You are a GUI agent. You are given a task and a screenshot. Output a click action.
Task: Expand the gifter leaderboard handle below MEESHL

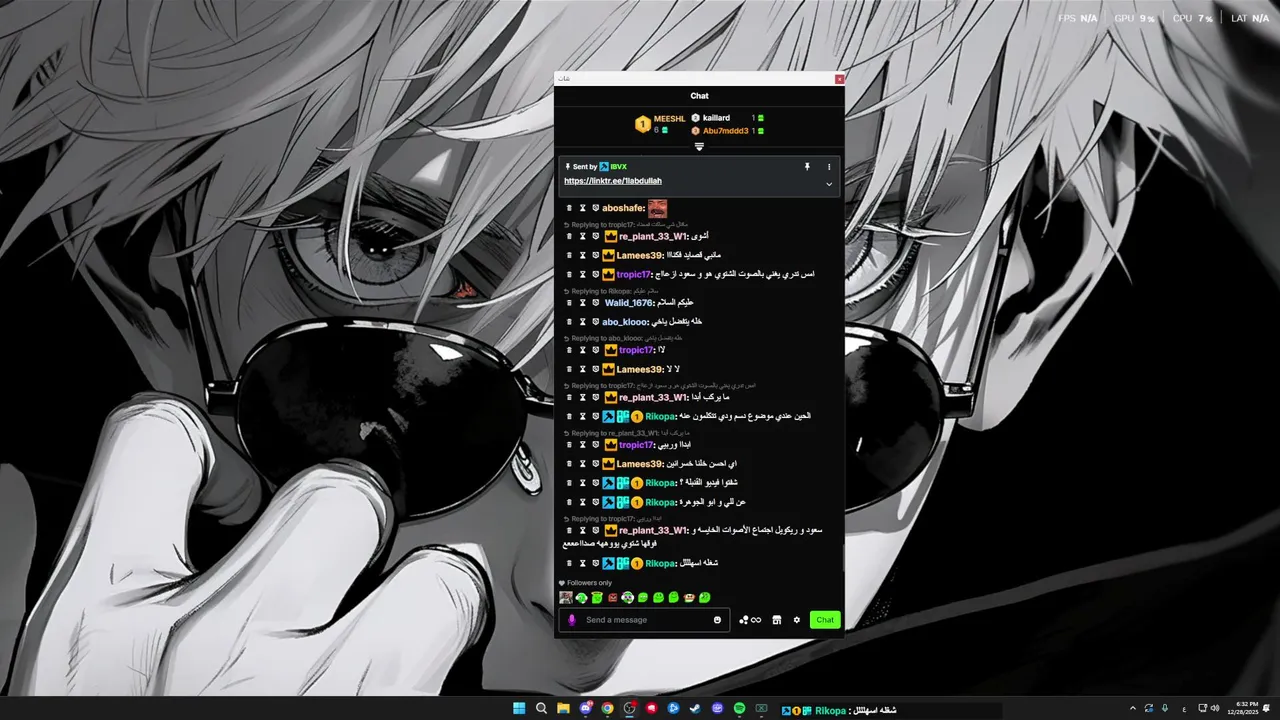(x=699, y=147)
